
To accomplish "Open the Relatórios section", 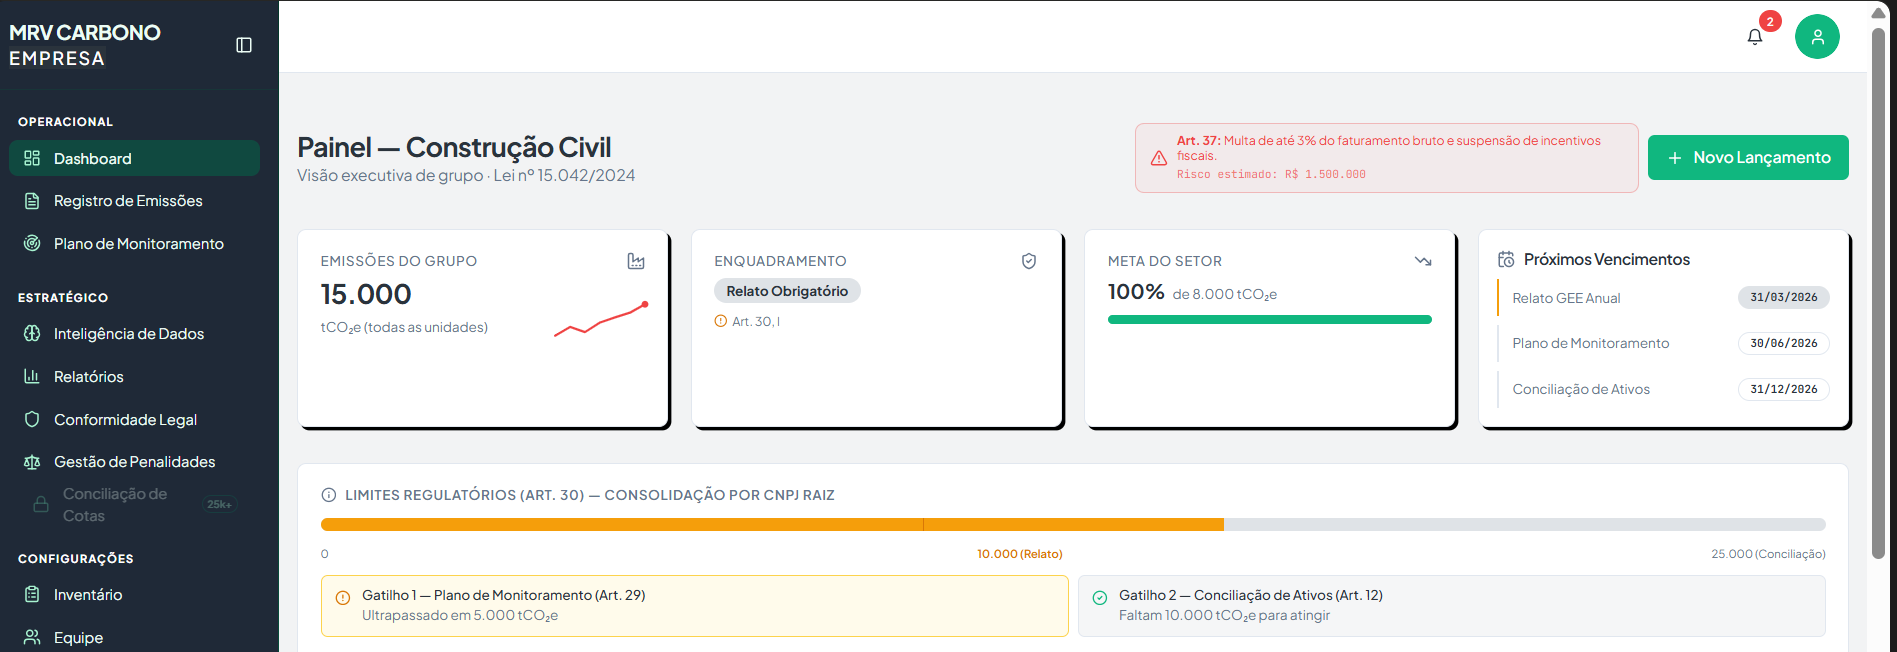I will (134, 377).
